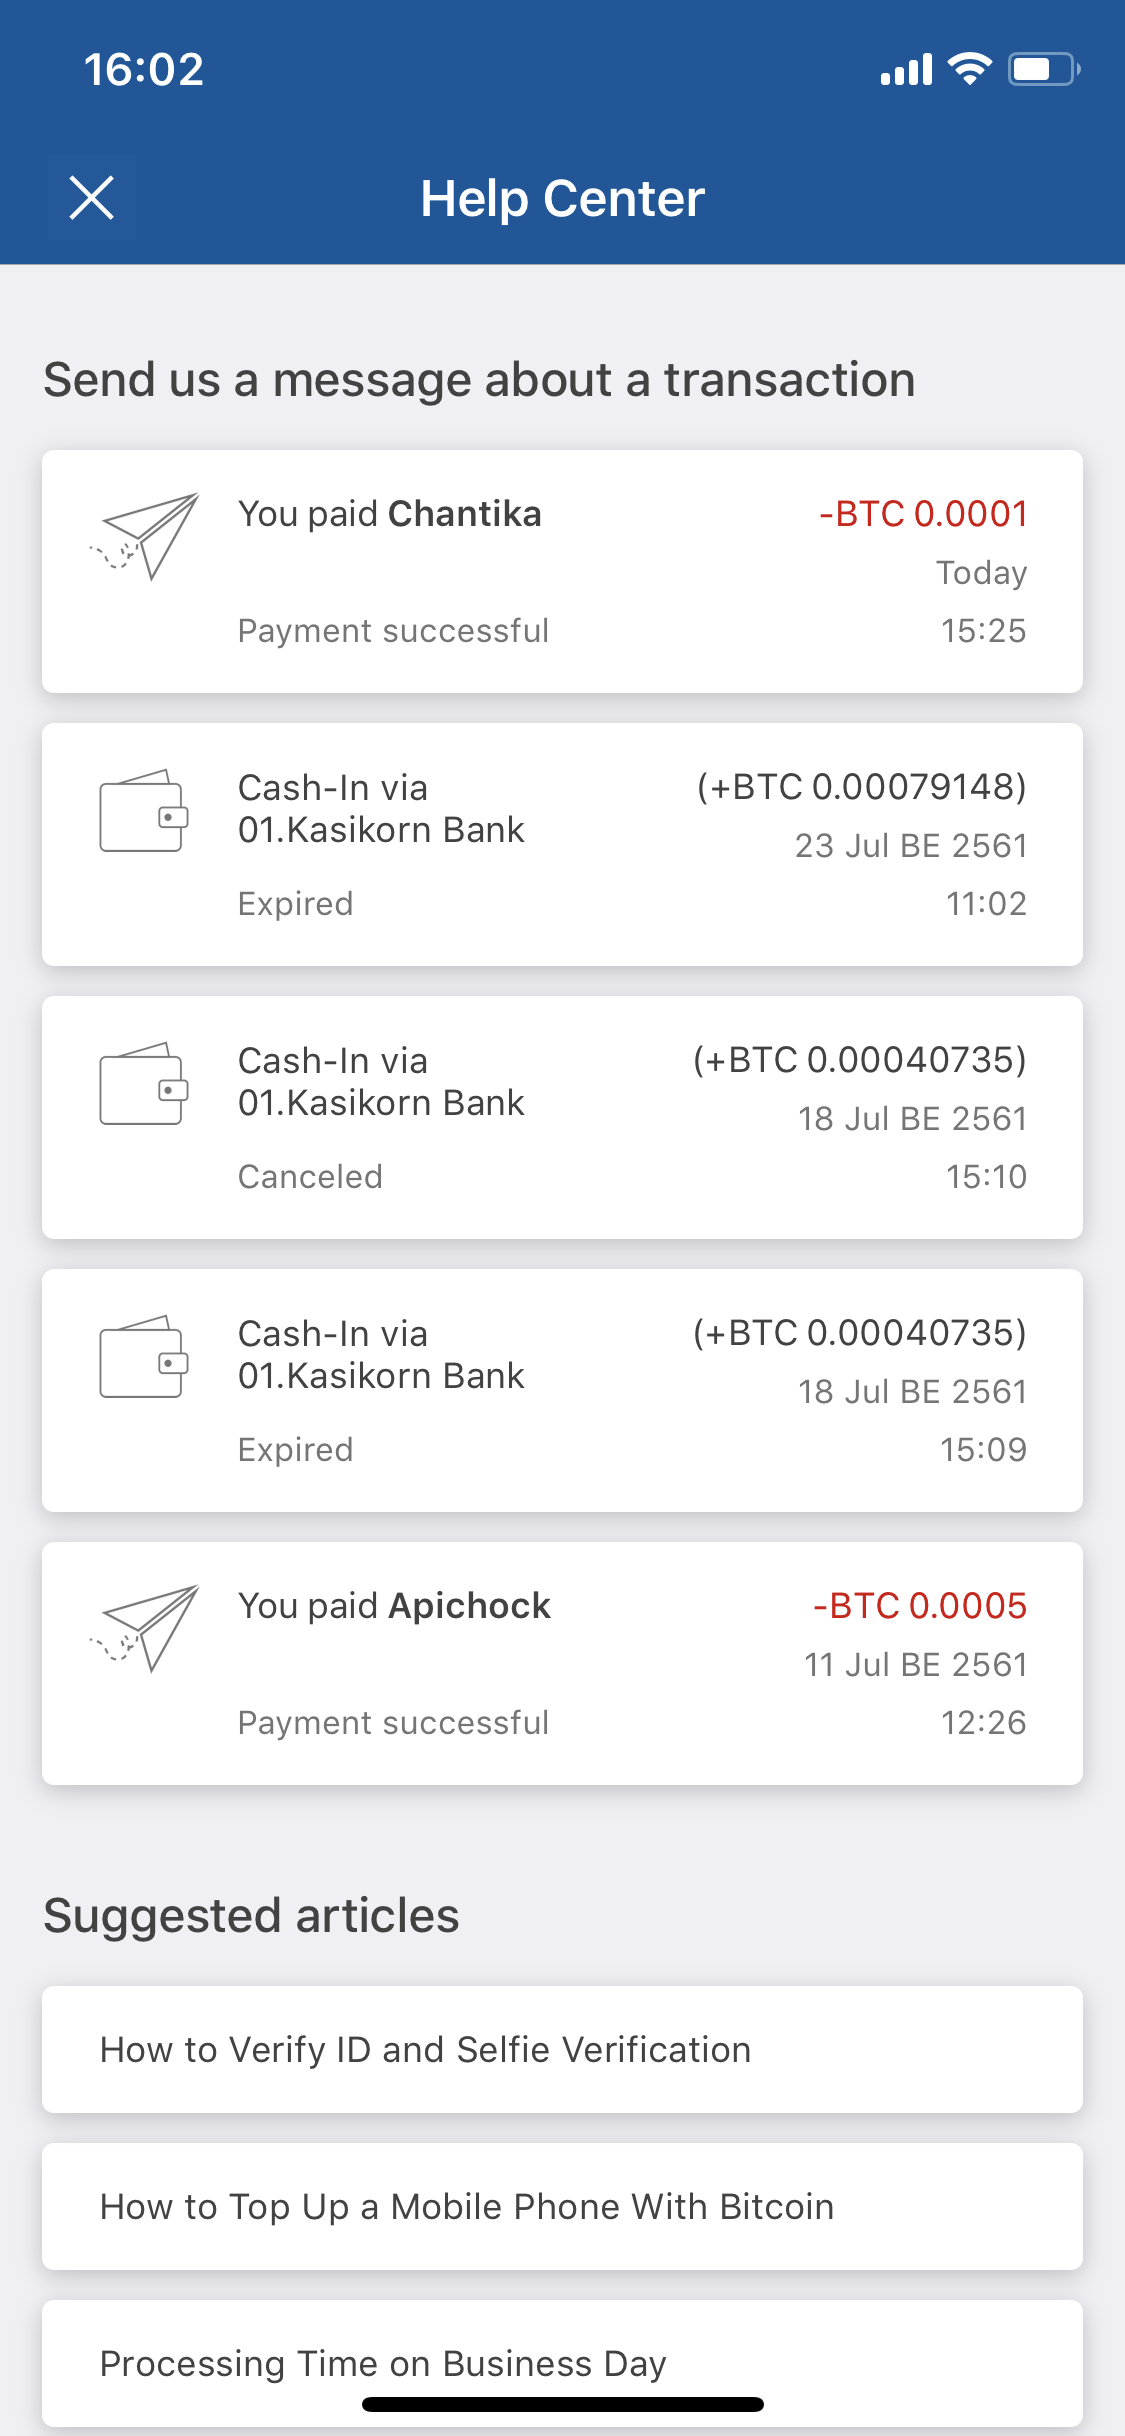
Task: Open Cash-In of +BTC 0.00079148
Action: click(x=562, y=844)
